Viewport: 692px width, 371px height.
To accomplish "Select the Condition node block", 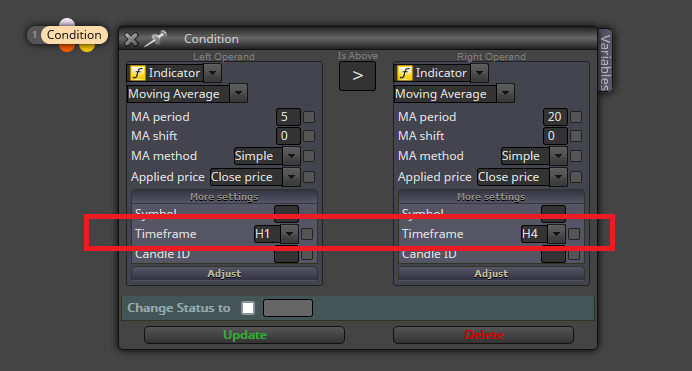I will (x=74, y=35).
